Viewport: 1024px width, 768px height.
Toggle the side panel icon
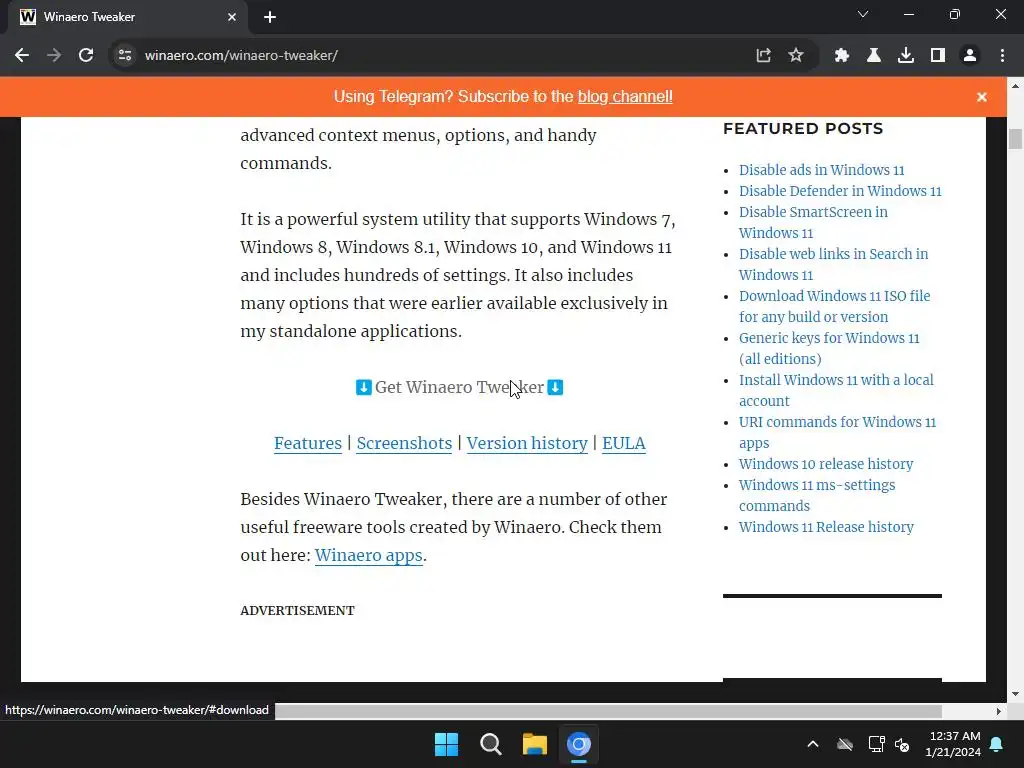pyautogui.click(x=938, y=56)
